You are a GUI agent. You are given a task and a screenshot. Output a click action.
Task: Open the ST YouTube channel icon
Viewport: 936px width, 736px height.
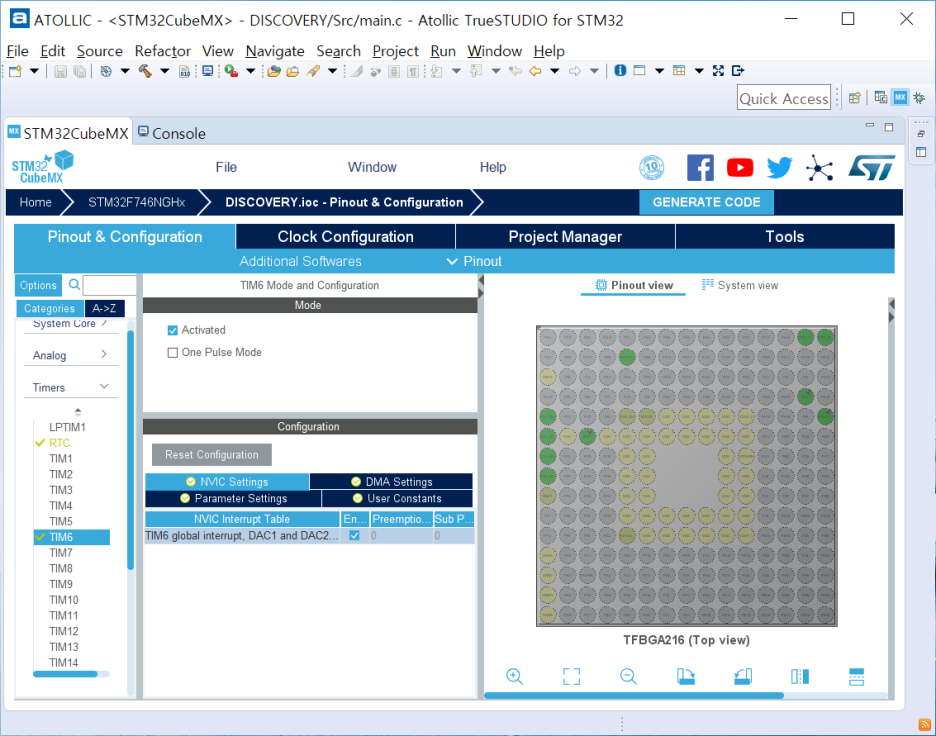point(740,168)
